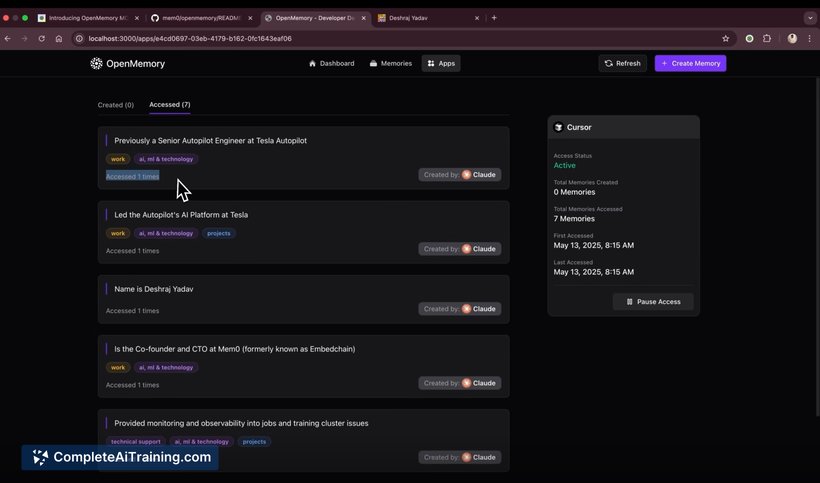Click 'projects' tag on monitoring and observability memory

coord(254,442)
